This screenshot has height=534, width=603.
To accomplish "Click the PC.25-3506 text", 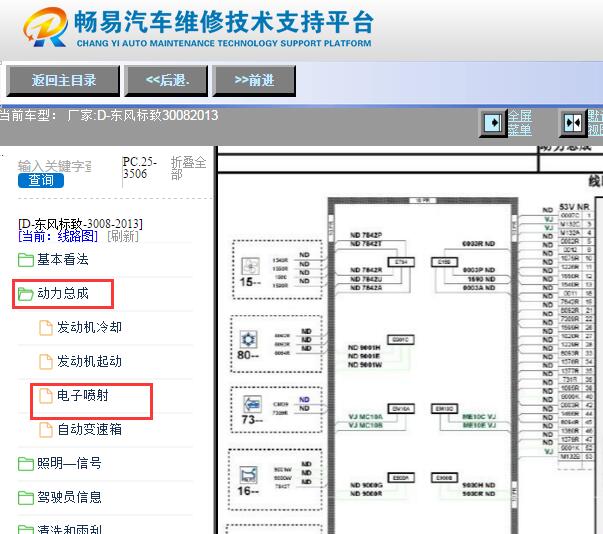I will [139, 168].
